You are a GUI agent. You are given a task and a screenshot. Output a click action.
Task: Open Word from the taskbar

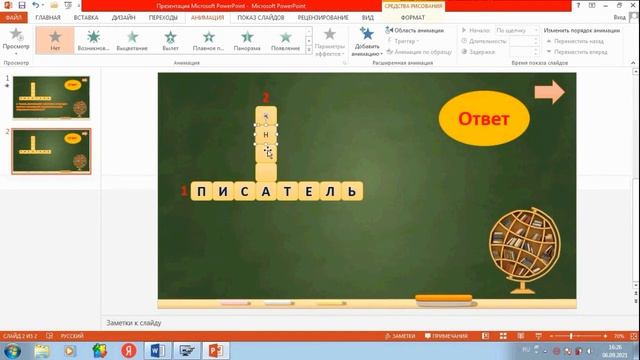[158, 351]
